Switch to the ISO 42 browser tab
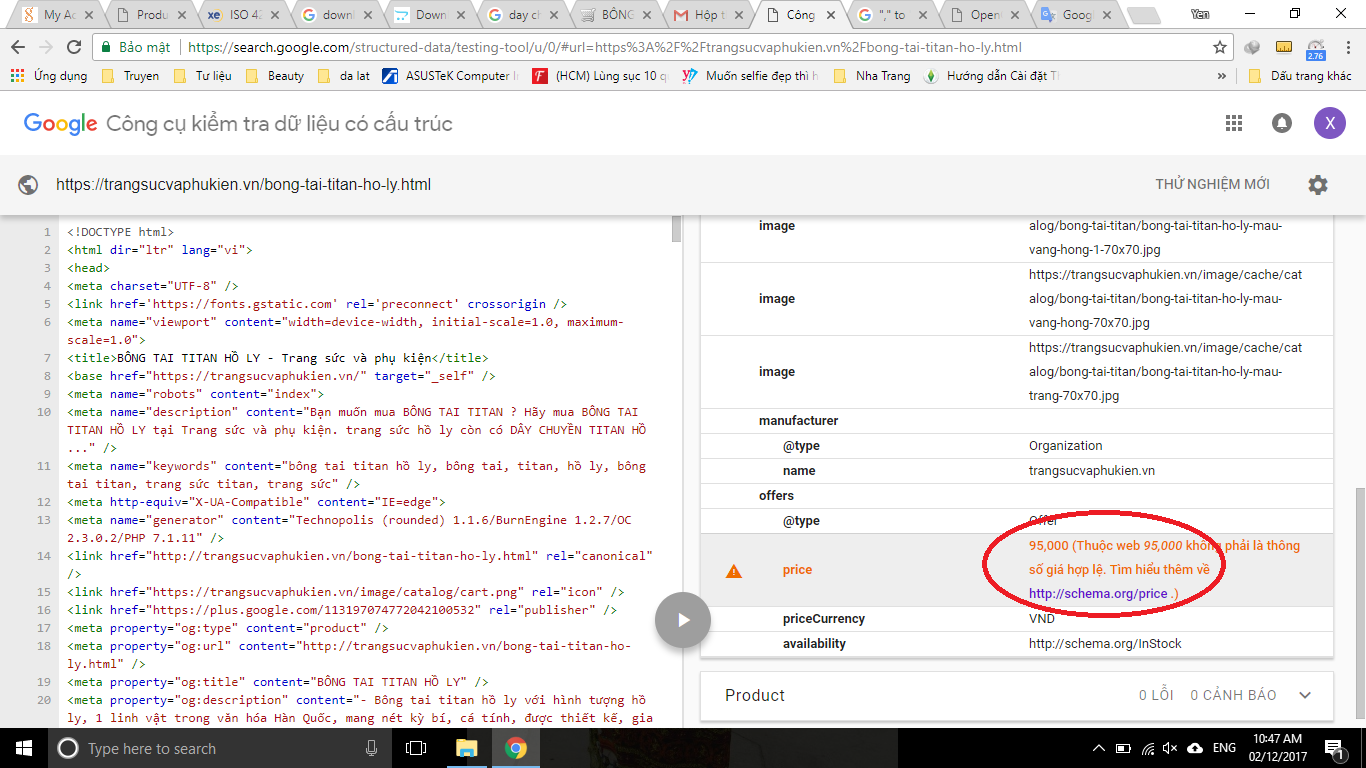 coord(240,15)
